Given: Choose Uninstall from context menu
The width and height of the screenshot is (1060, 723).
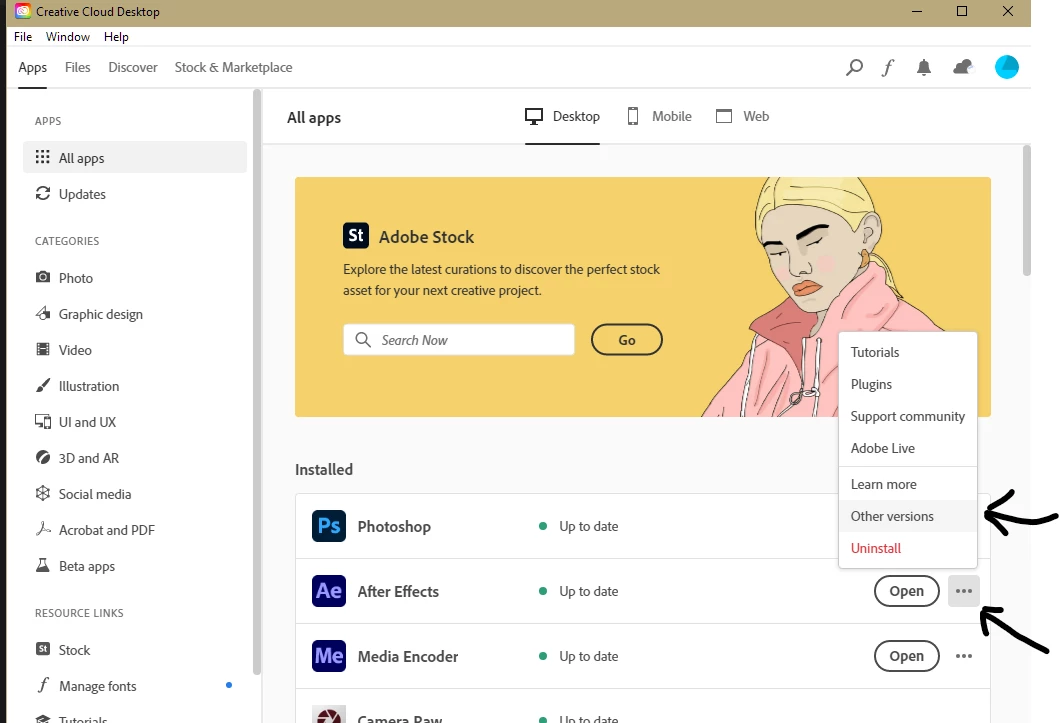Looking at the screenshot, I should point(908,548).
